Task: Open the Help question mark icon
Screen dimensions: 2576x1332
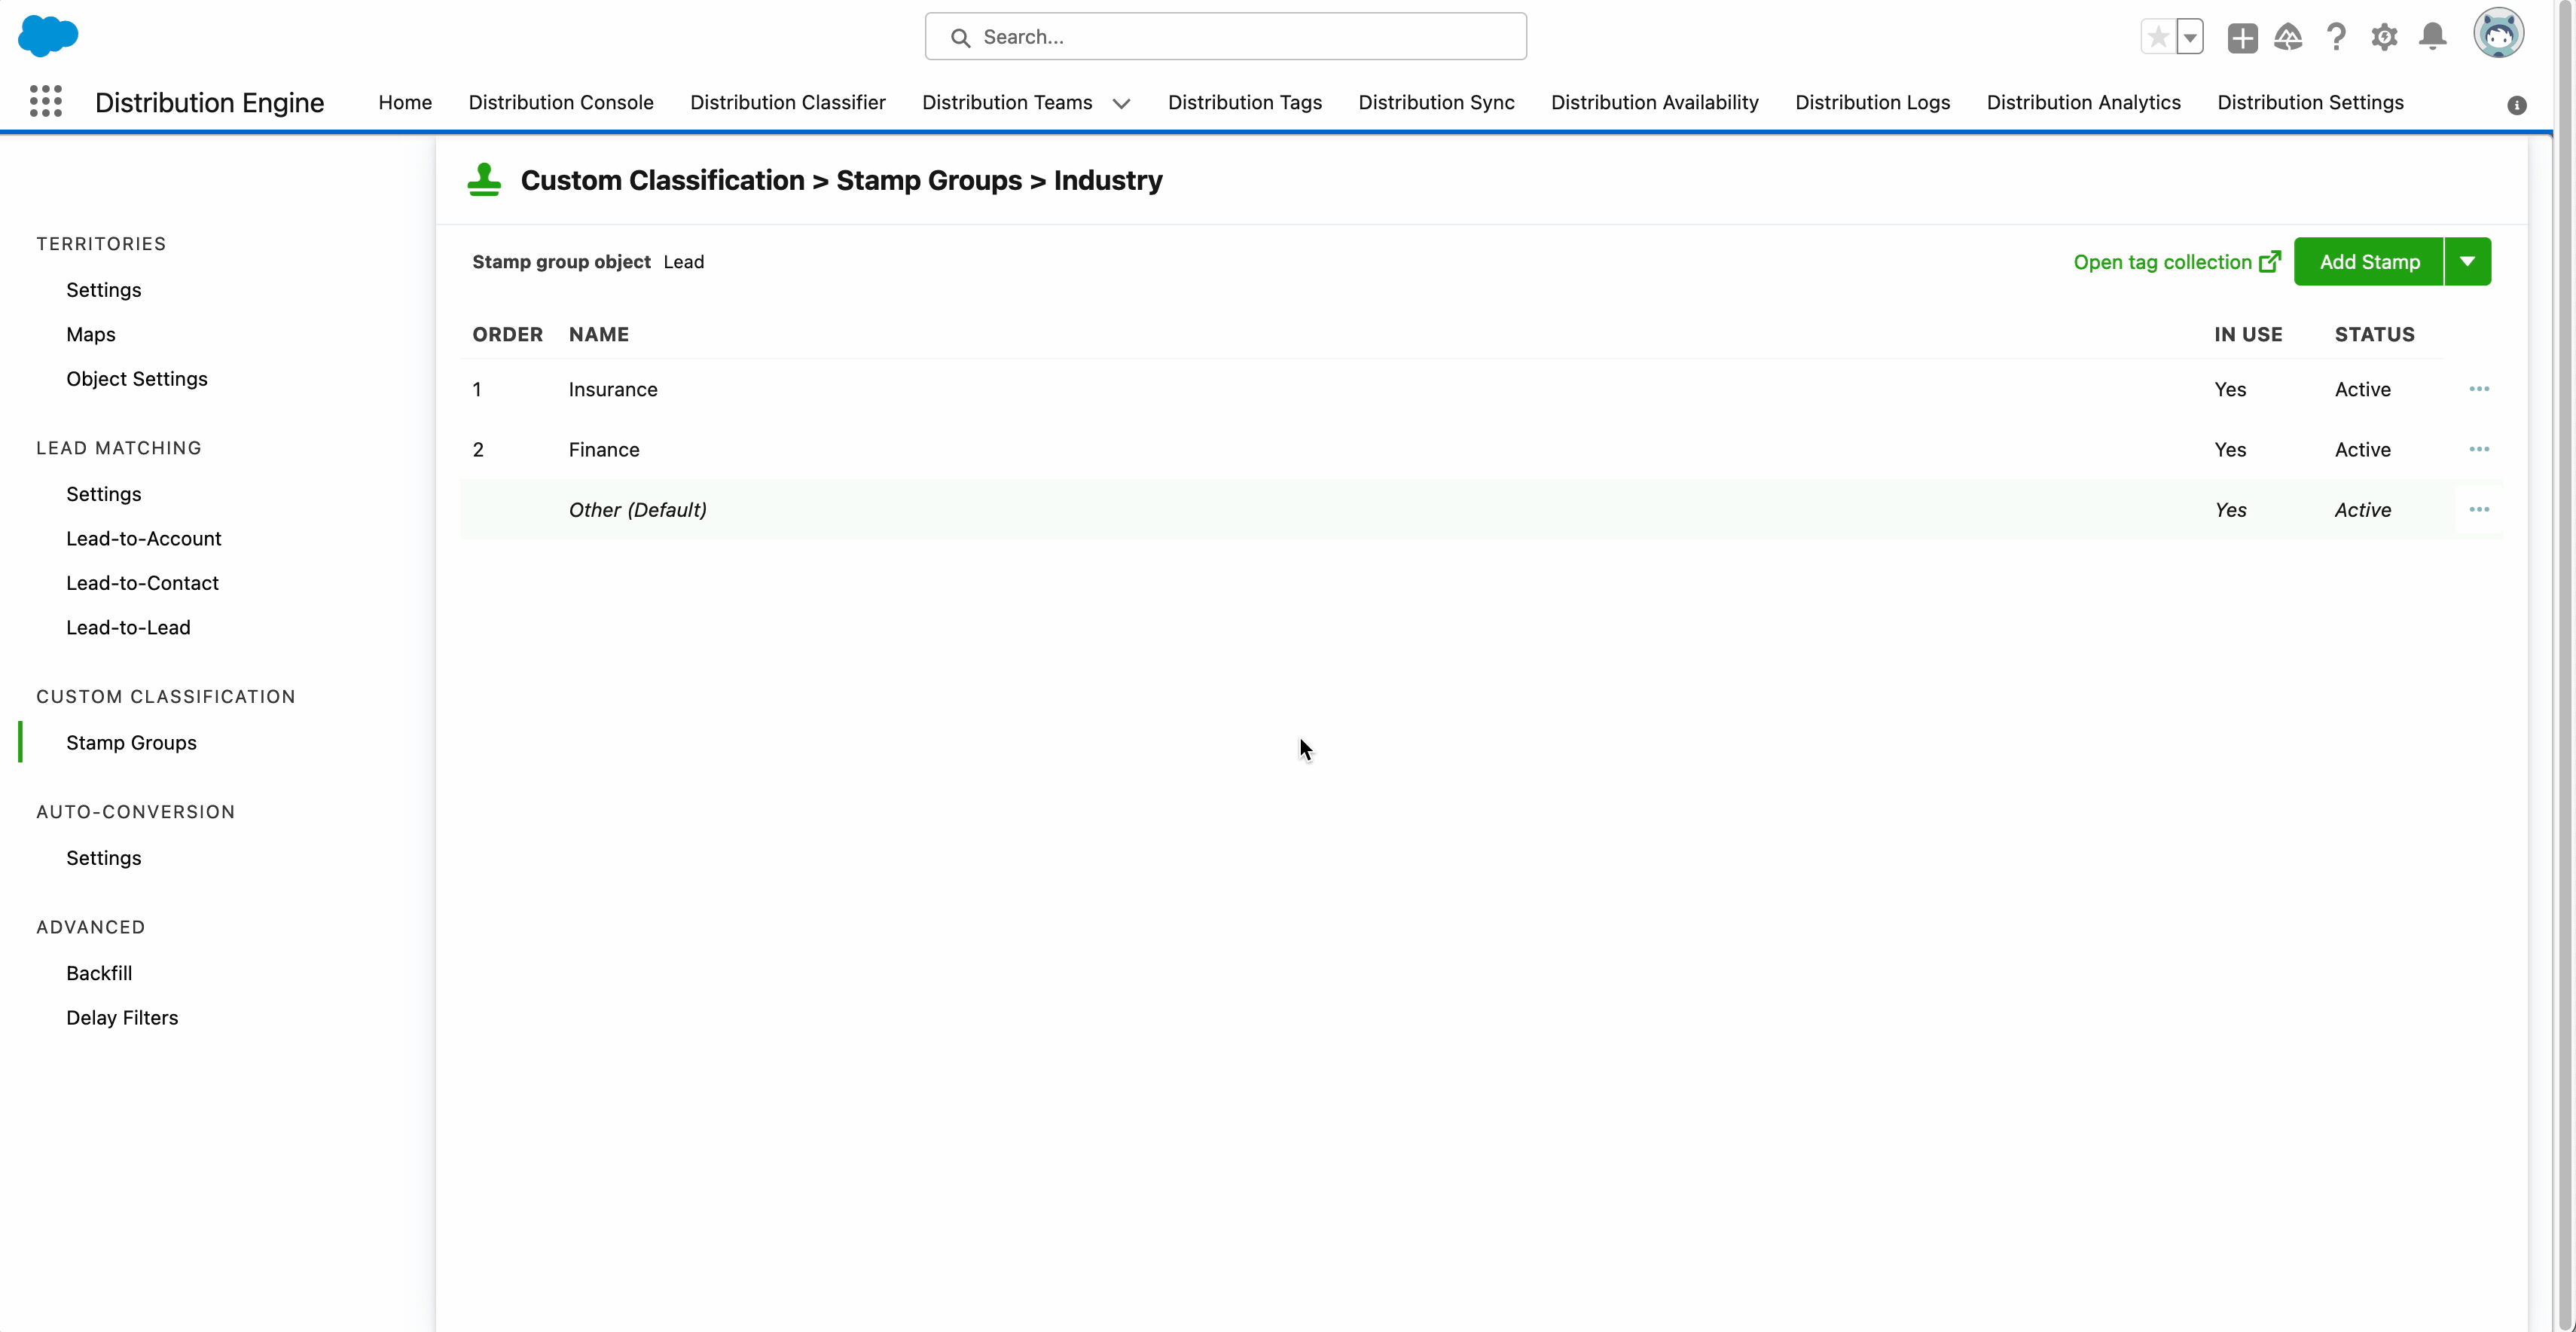Action: [2336, 37]
